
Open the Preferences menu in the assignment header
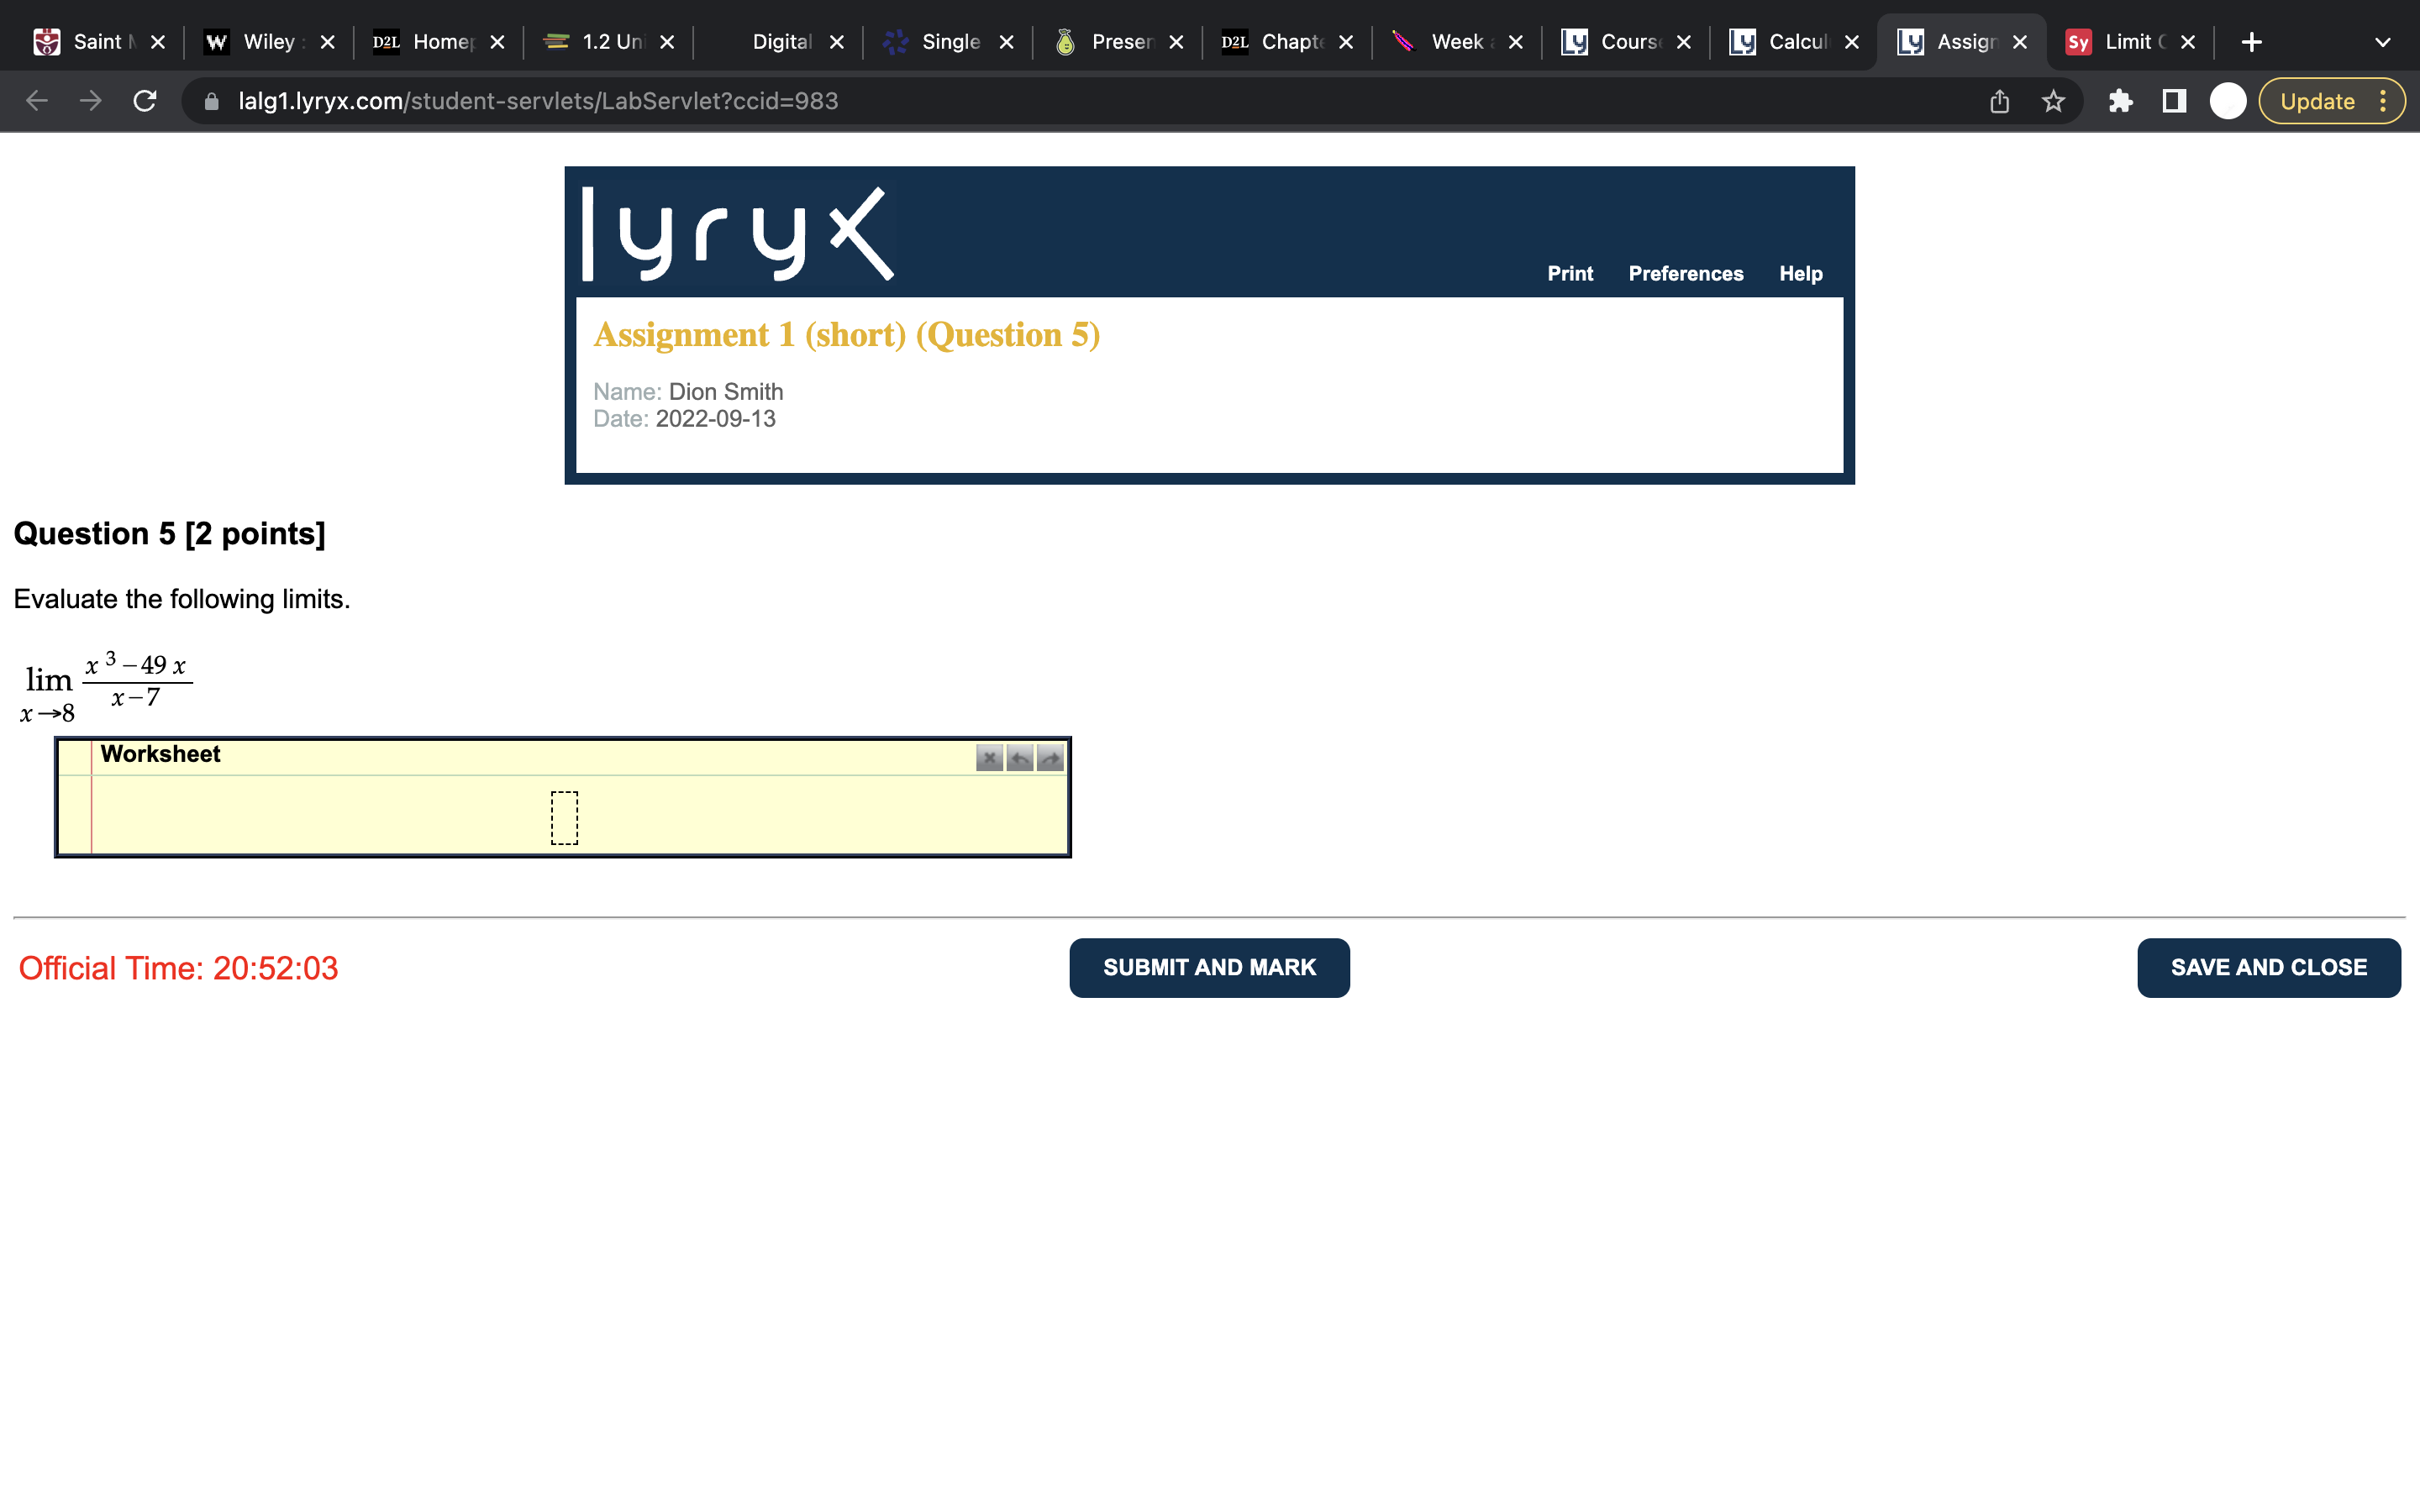(x=1685, y=273)
